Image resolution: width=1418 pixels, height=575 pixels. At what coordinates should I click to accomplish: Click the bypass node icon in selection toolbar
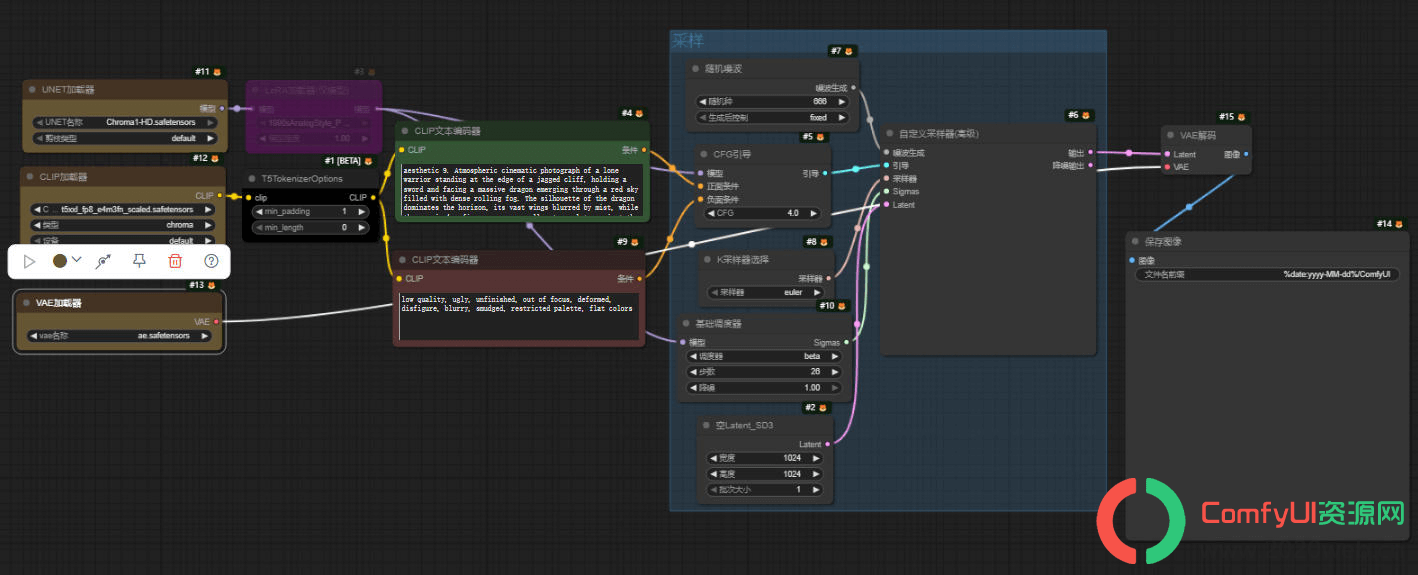click(103, 261)
